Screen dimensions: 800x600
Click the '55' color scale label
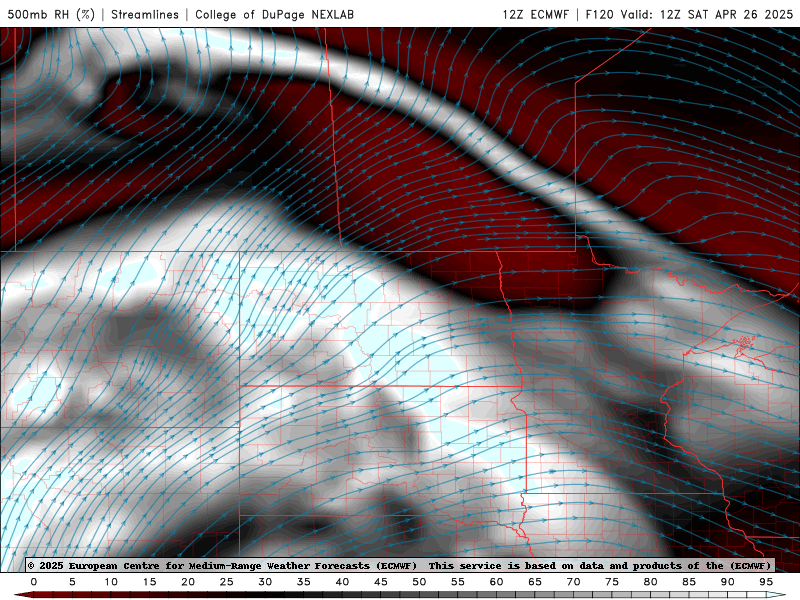(x=458, y=582)
